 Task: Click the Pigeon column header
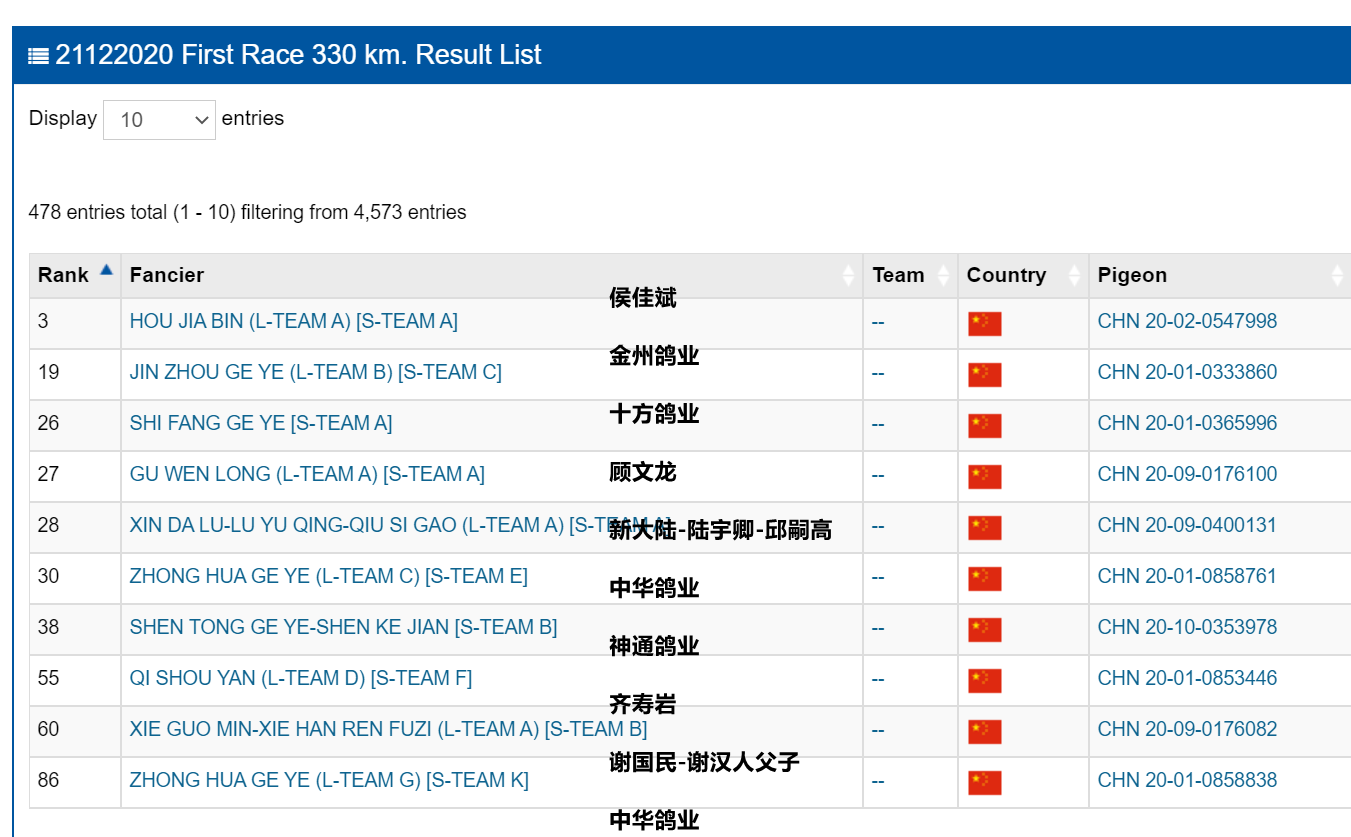[x=1220, y=275]
